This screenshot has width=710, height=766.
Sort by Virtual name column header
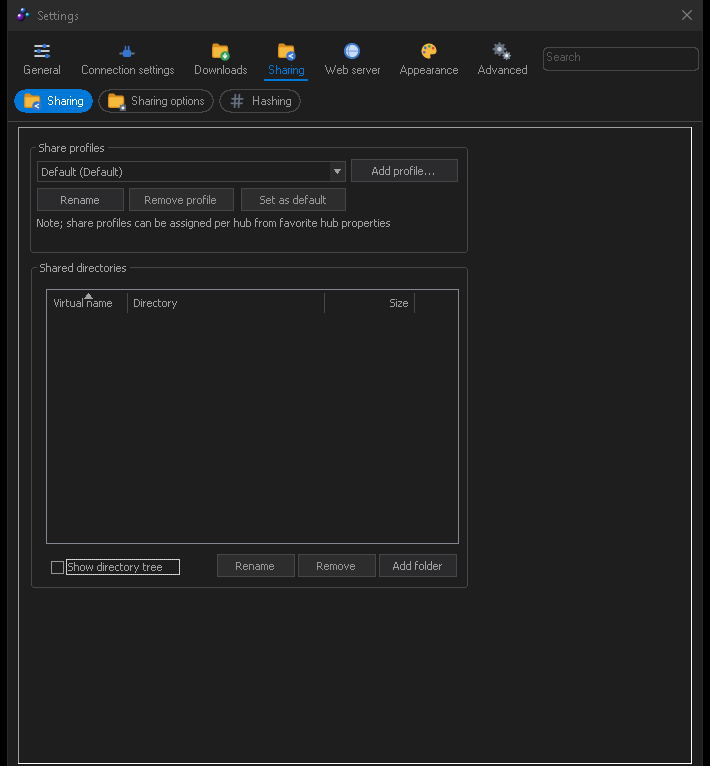tap(87, 303)
